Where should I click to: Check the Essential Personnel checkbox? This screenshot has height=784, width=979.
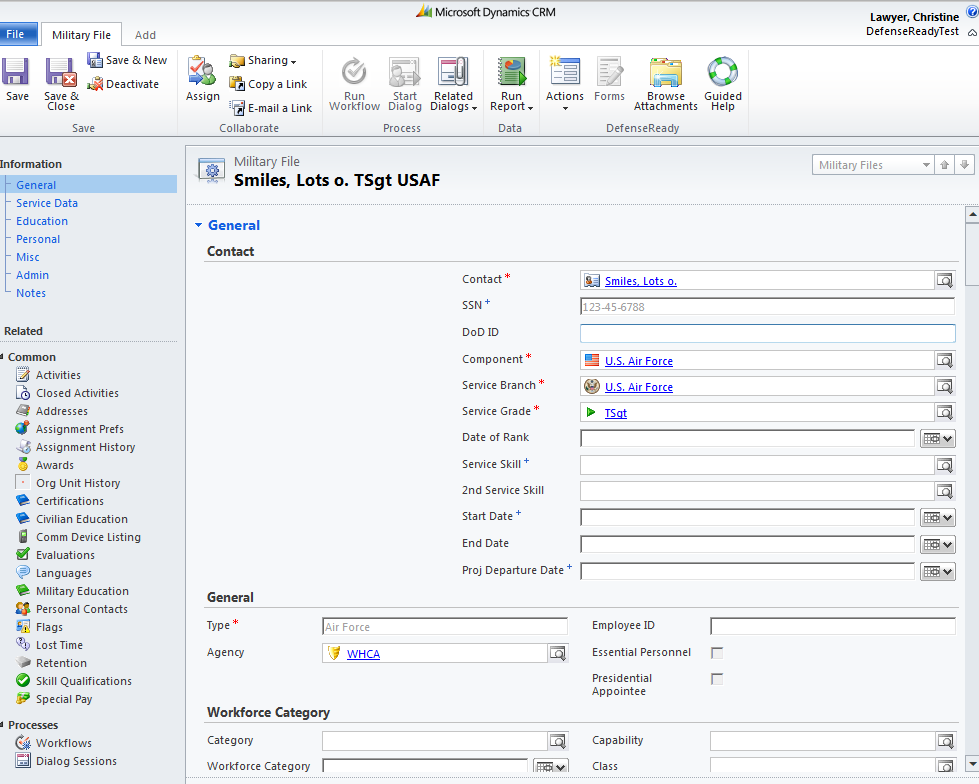coord(716,653)
